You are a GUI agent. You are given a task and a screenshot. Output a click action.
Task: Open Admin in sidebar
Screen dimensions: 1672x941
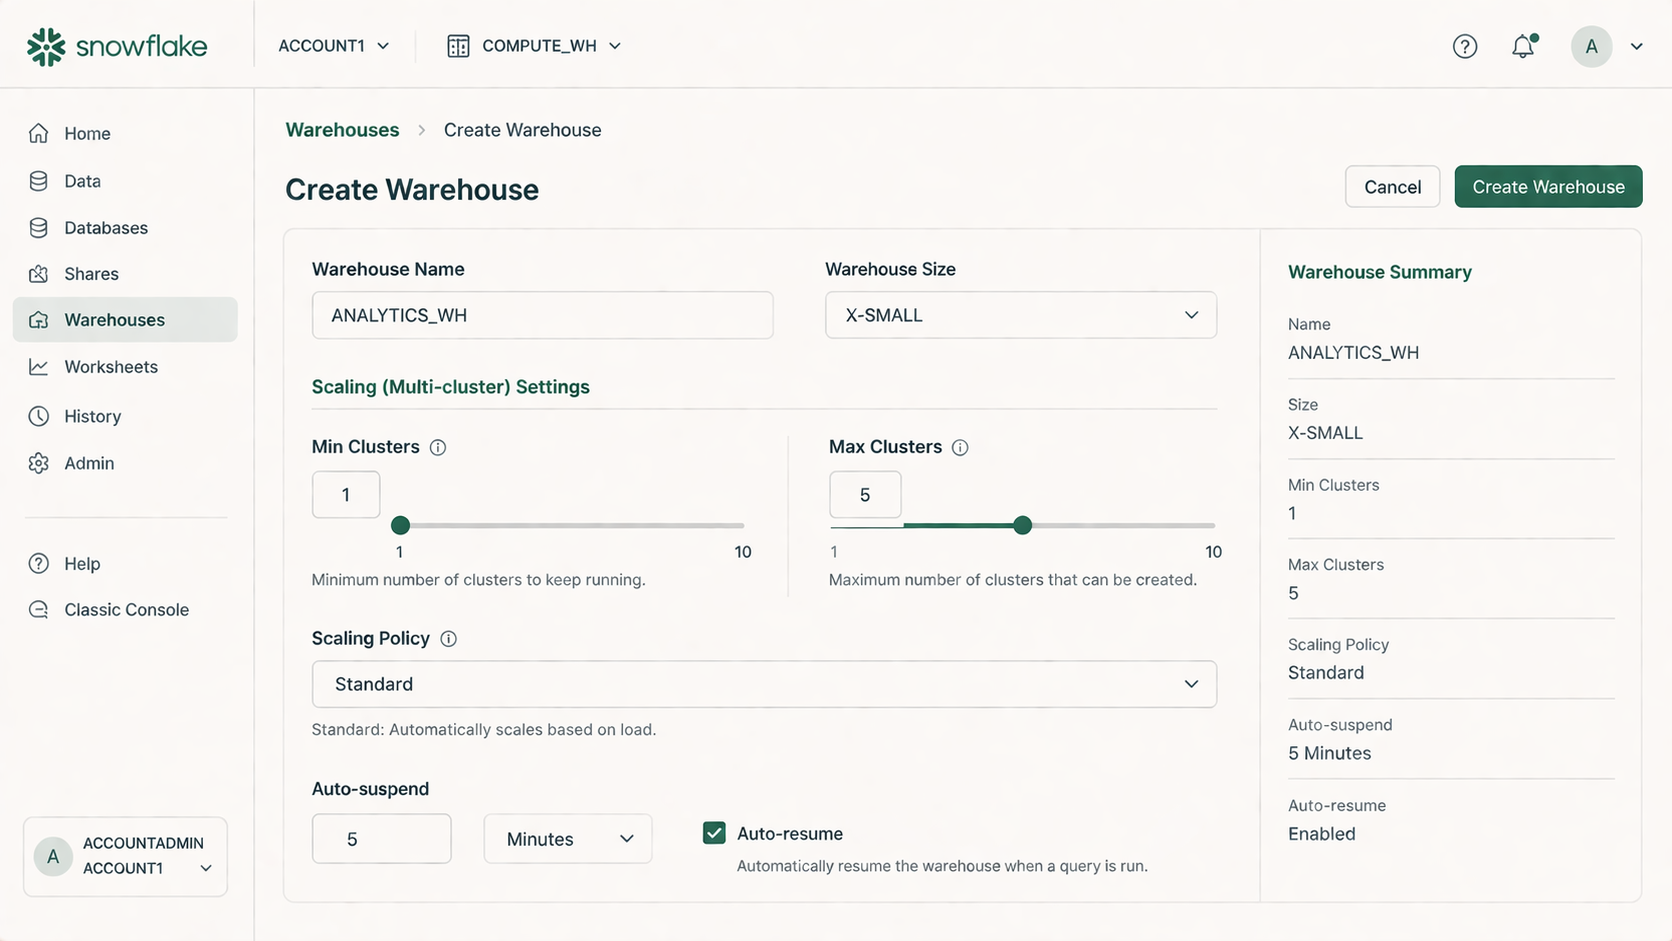(x=125, y=463)
